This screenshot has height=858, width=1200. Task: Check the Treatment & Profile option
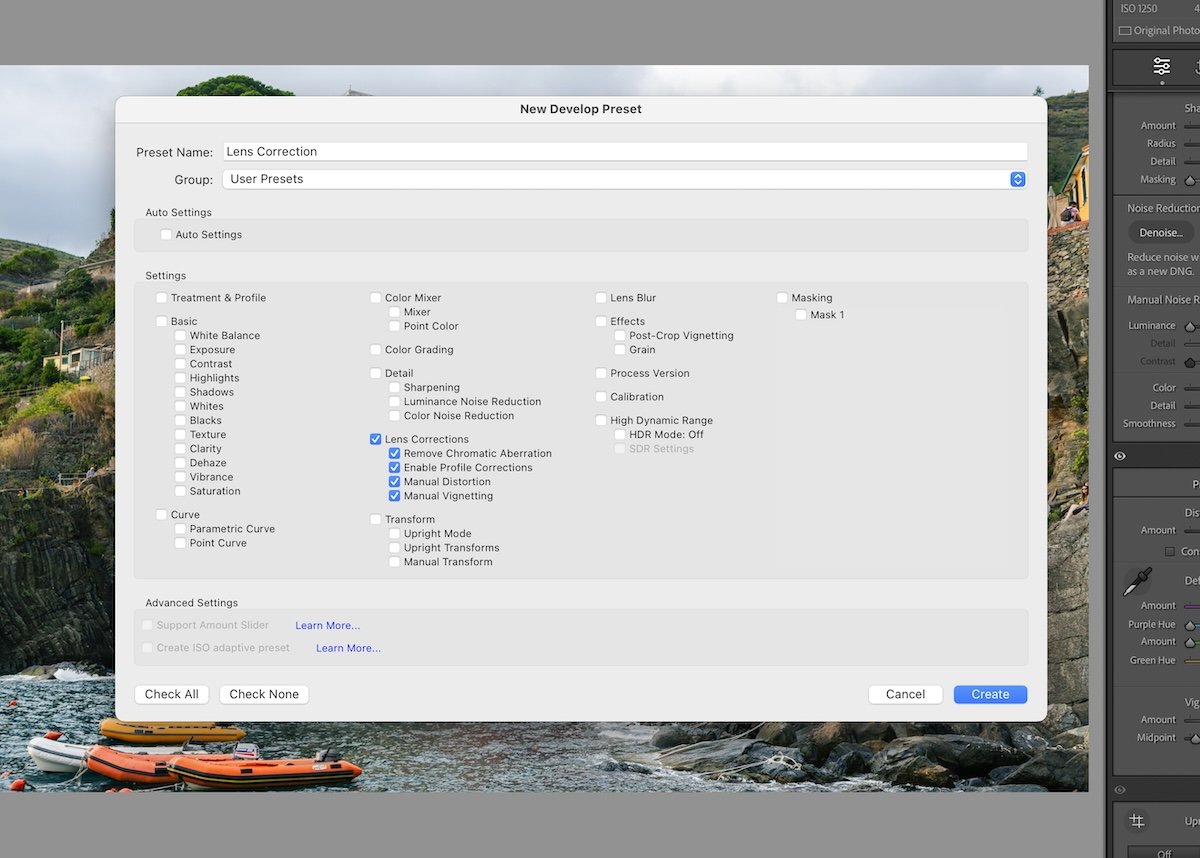click(x=162, y=298)
